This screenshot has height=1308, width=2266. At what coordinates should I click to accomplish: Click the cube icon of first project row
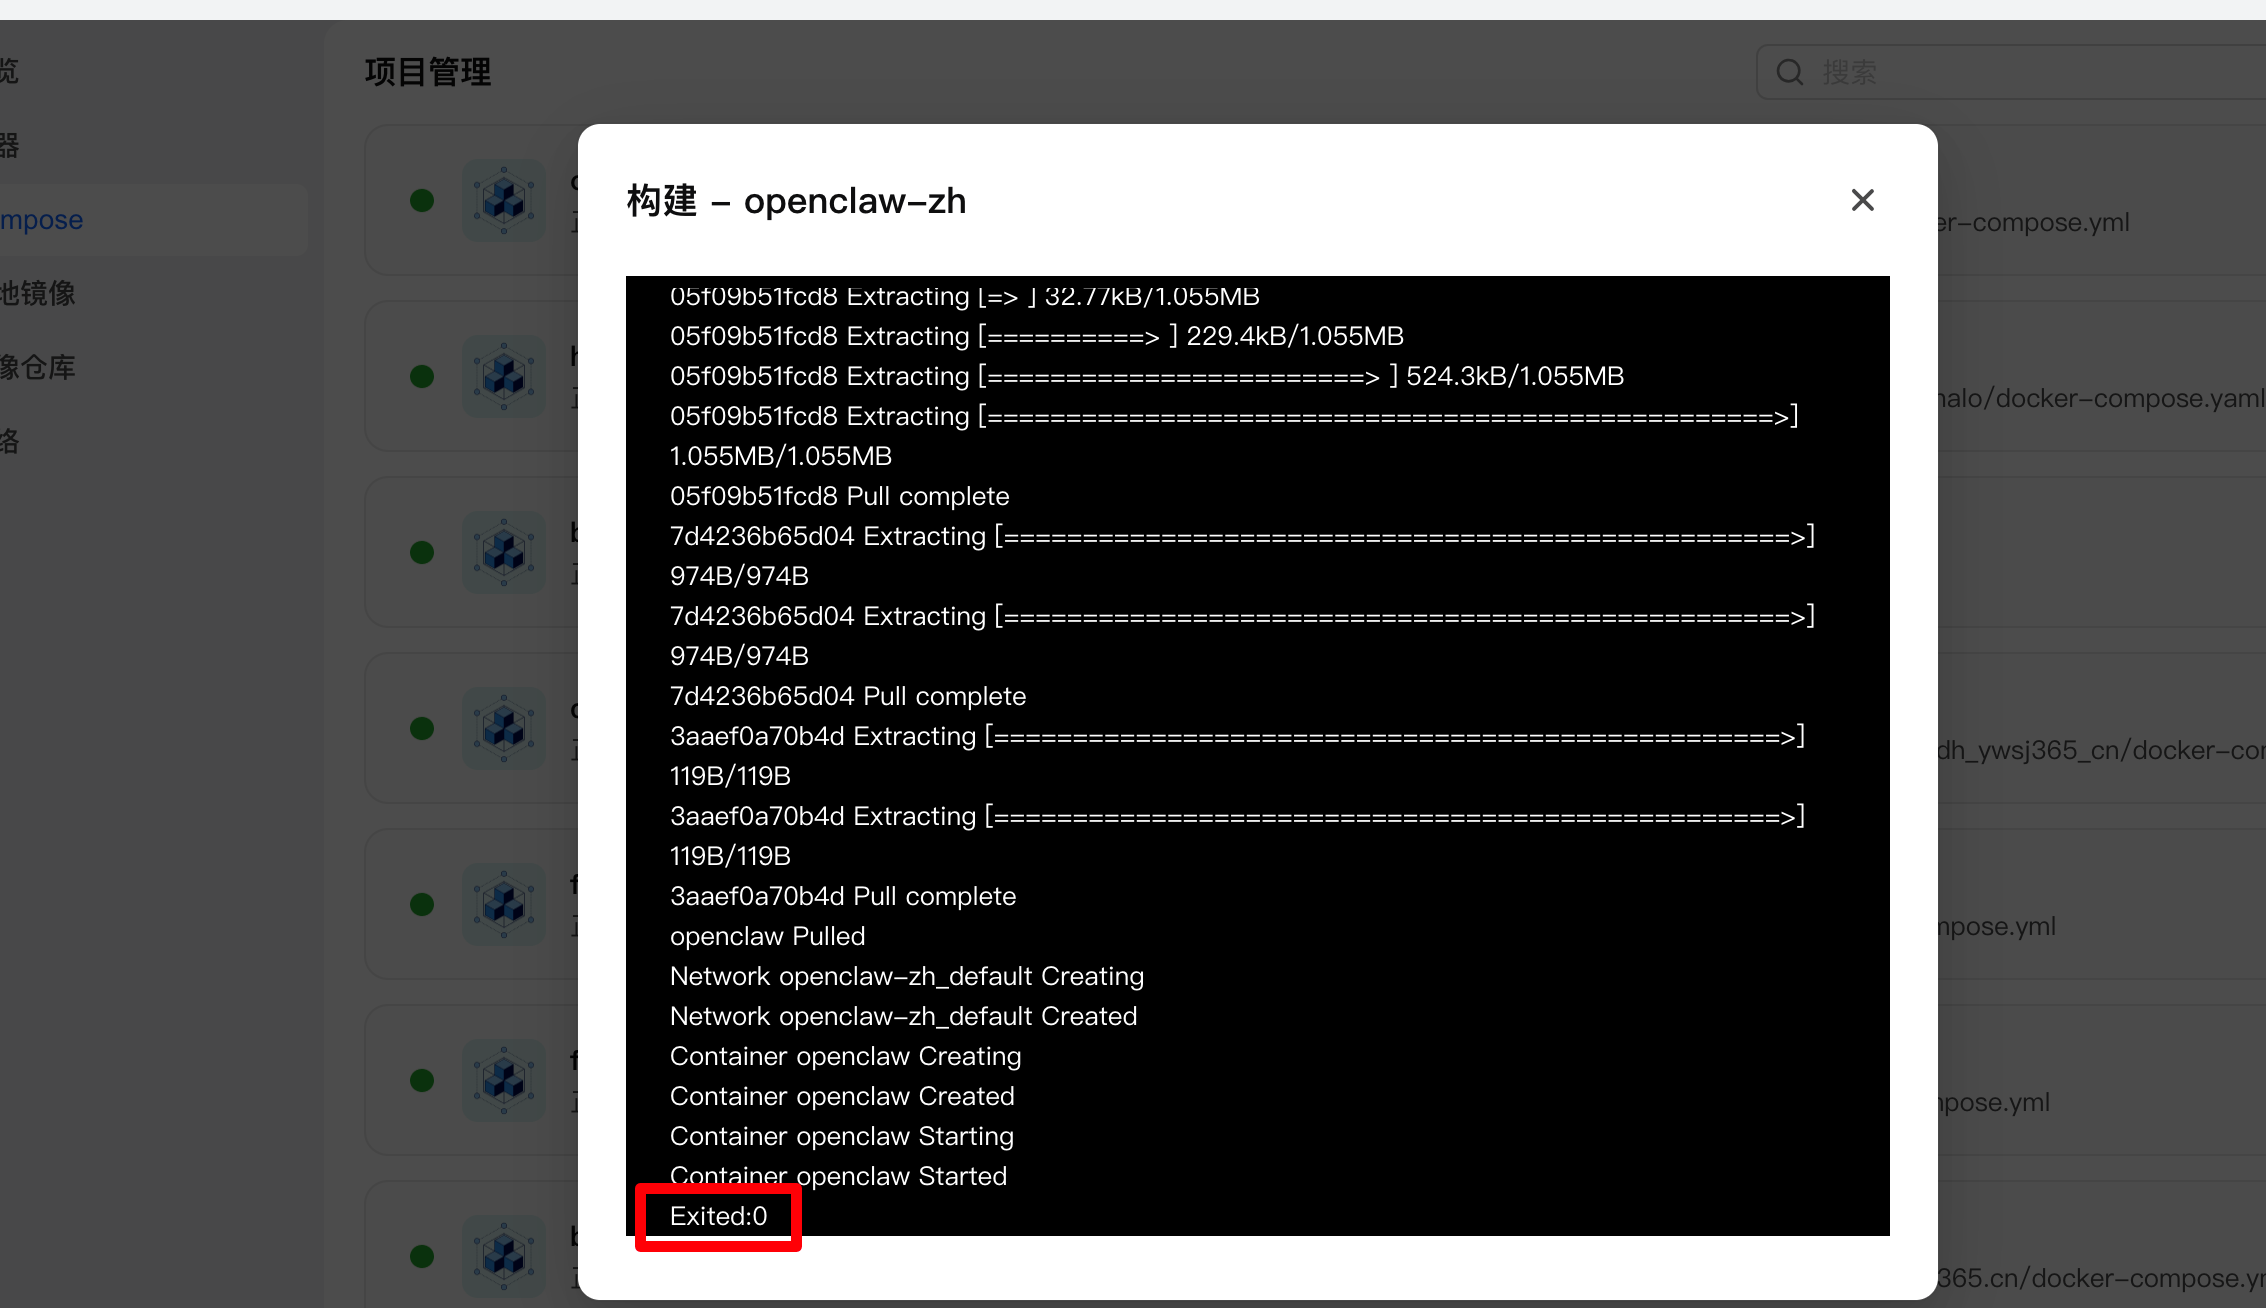tap(504, 200)
